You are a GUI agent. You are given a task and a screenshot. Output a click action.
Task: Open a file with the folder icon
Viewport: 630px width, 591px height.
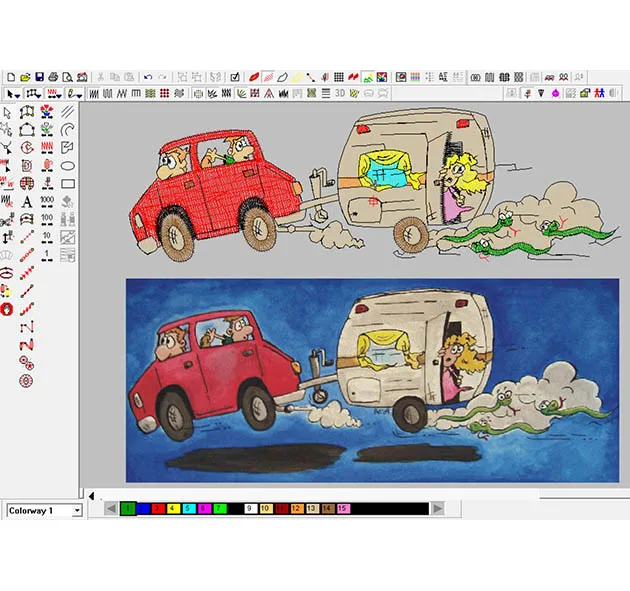point(25,77)
